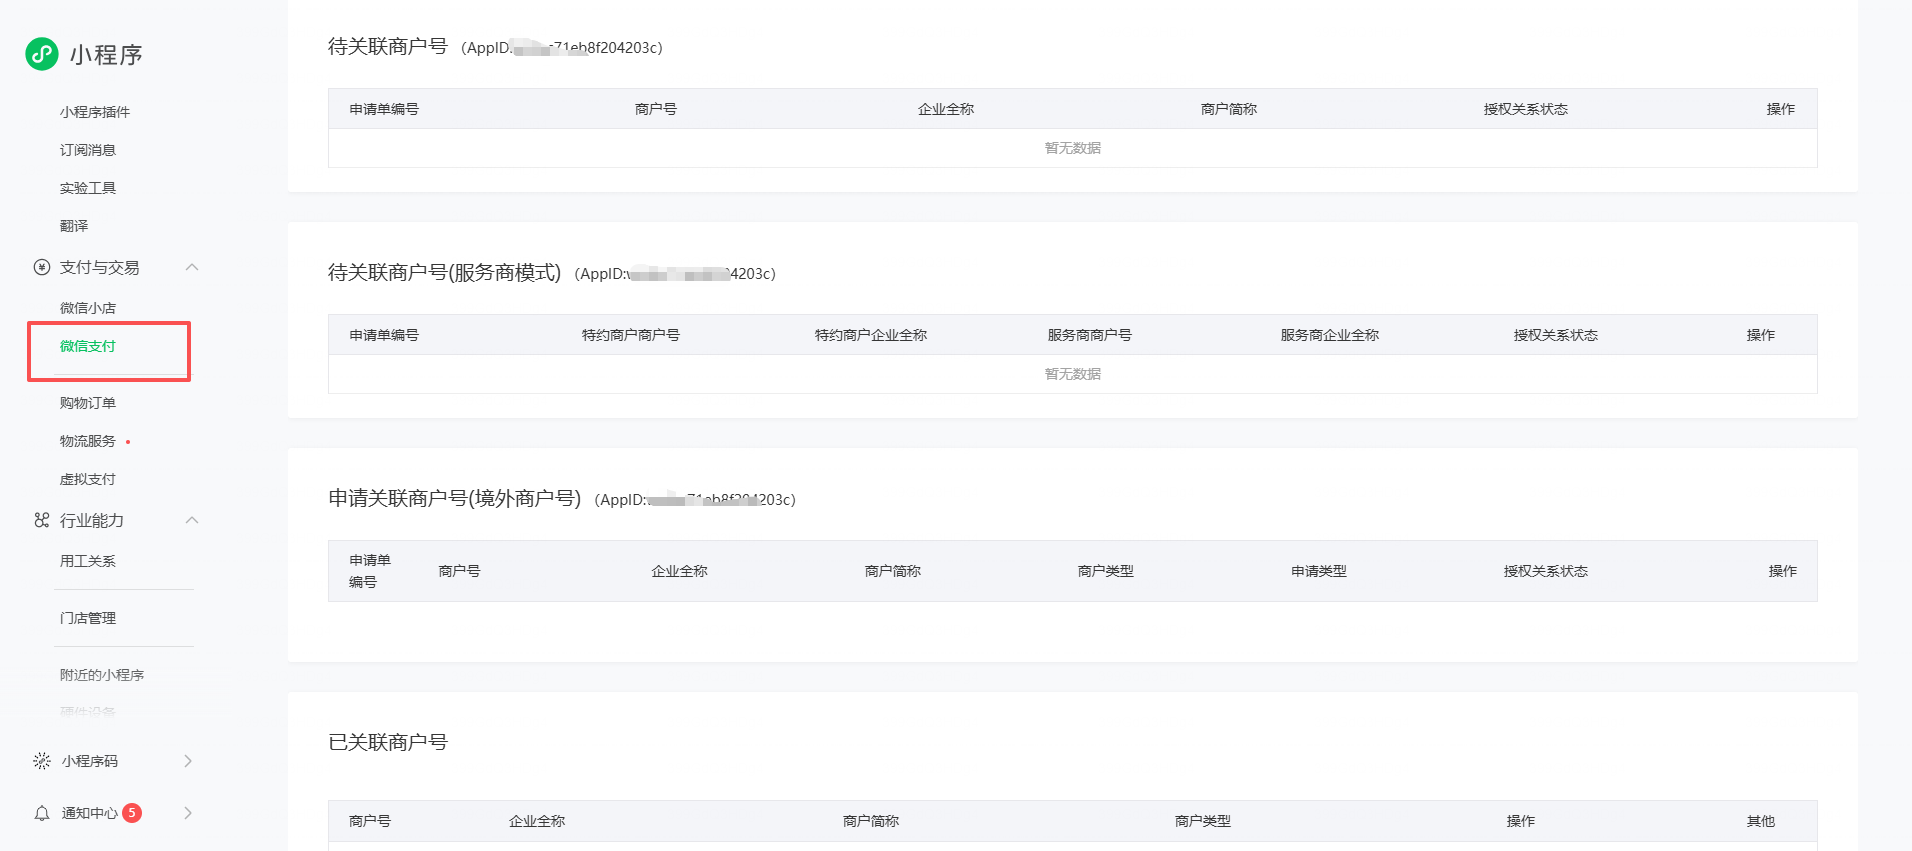Screen dimensions: 1912x851
Task: Click the 申请关联商户号(境外商户号) heading
Action: (x=455, y=498)
